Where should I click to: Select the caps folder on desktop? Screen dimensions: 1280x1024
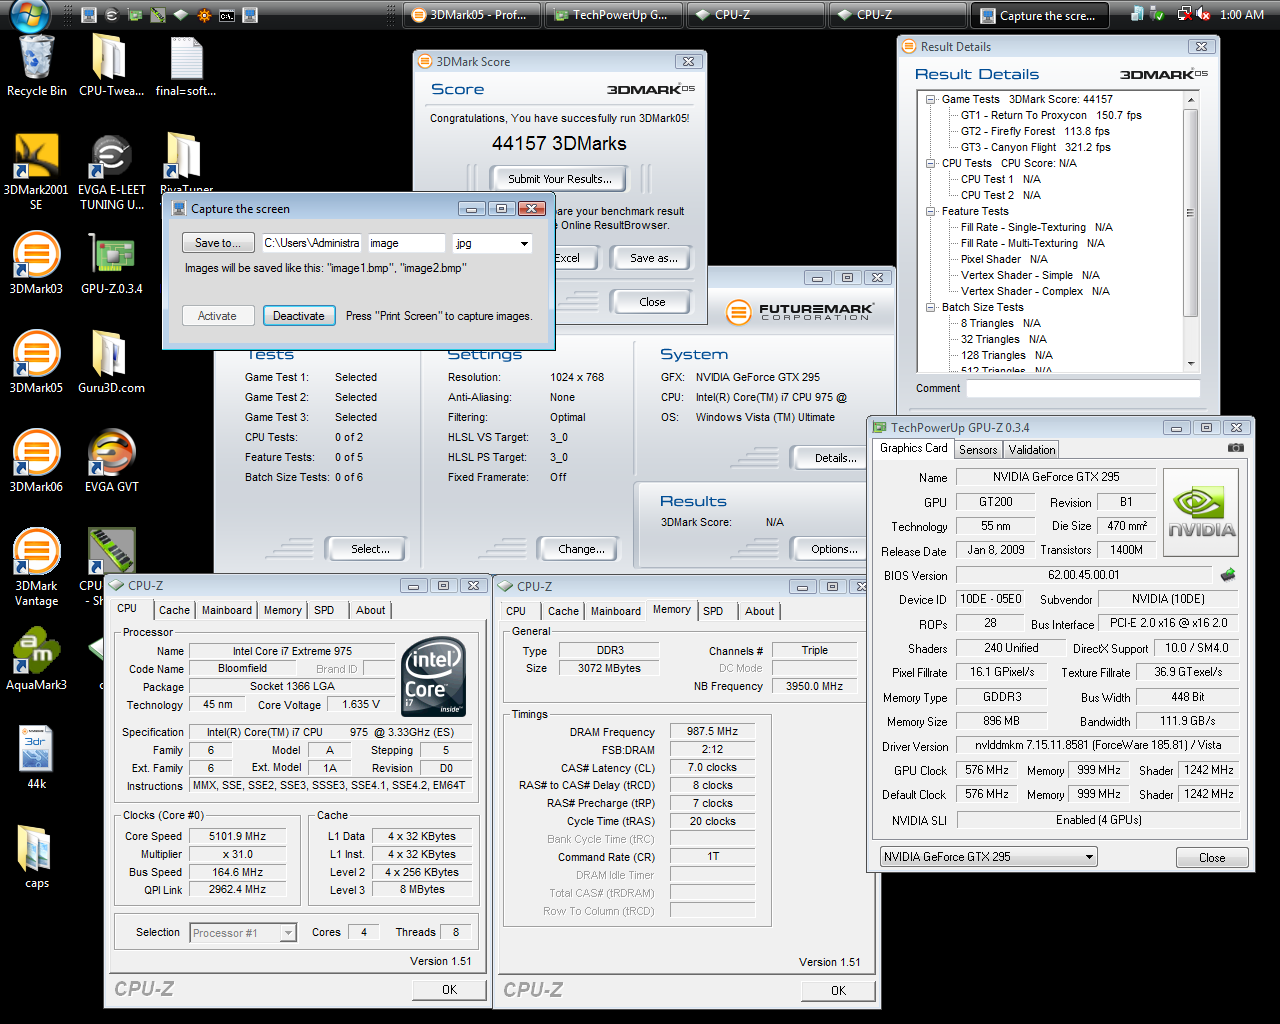(37, 857)
